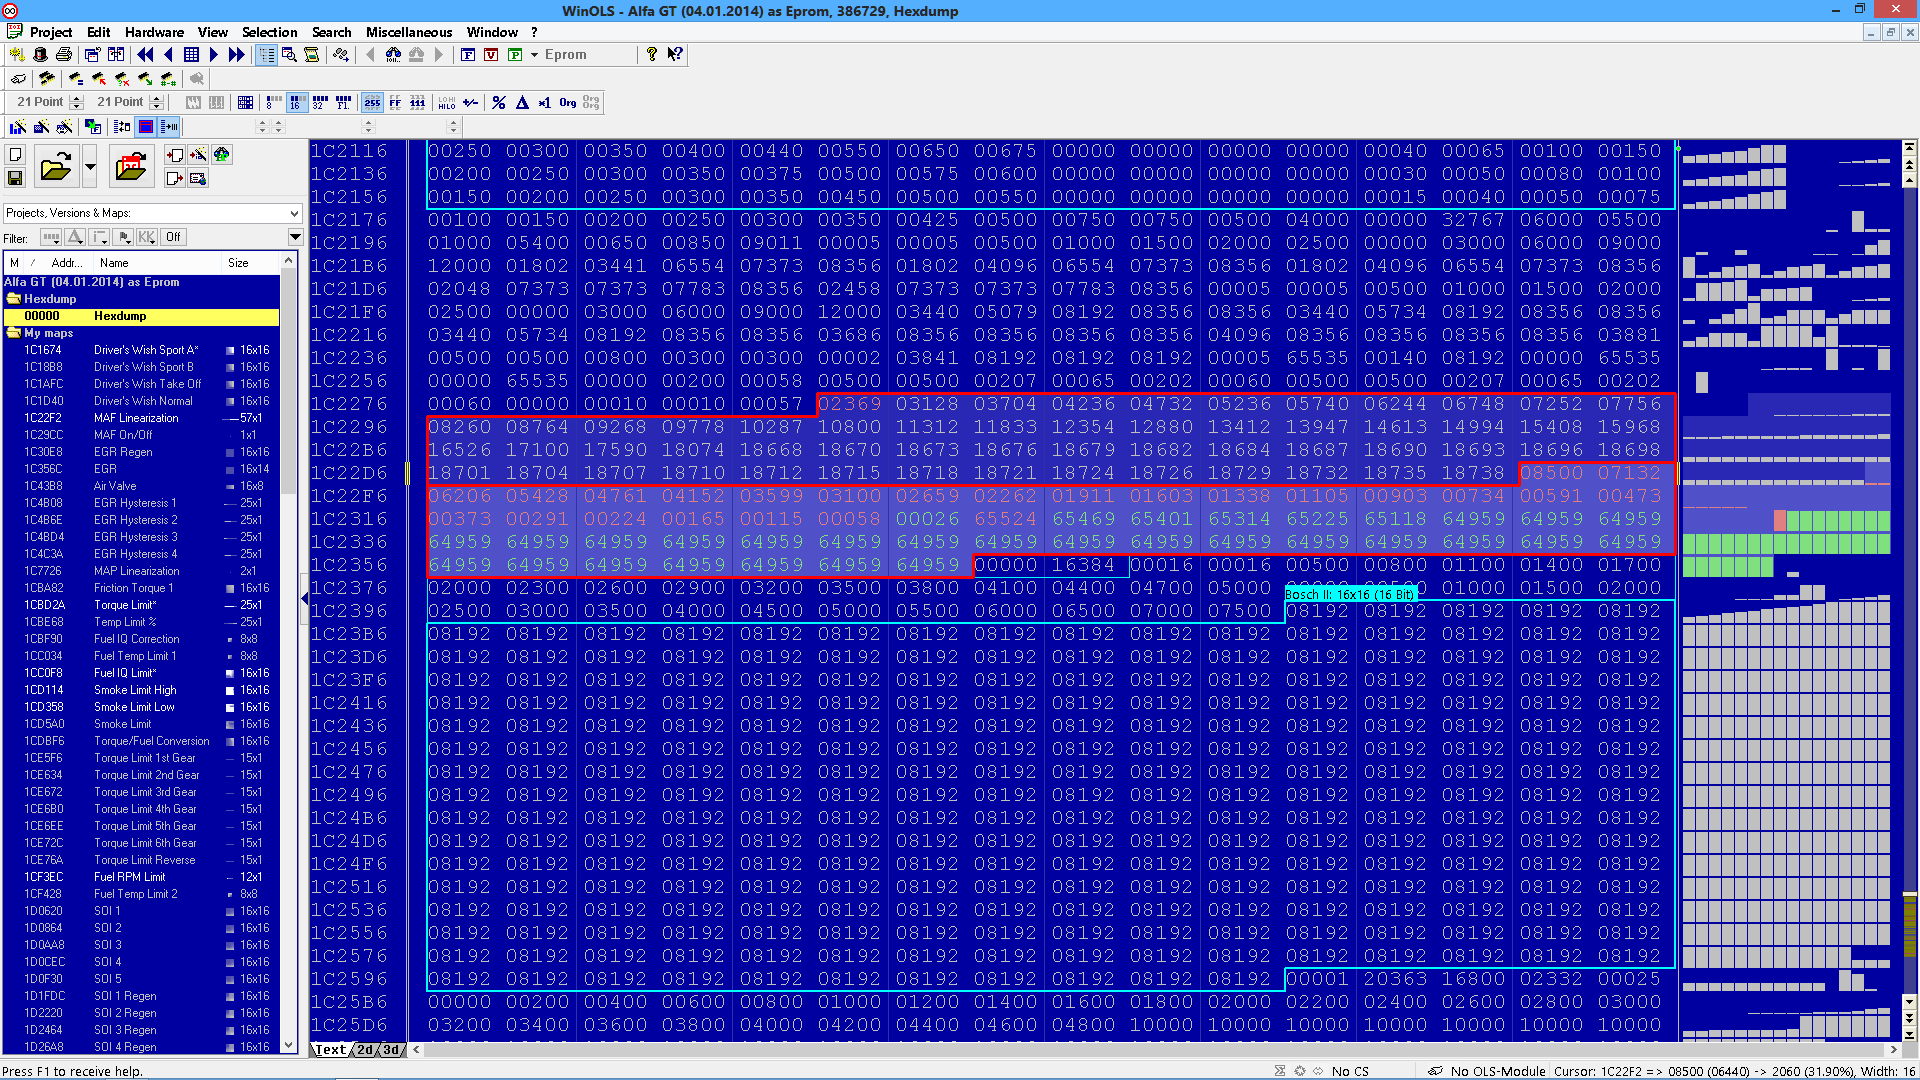The width and height of the screenshot is (1920, 1080).
Task: Jump to the first map with double-left arrows
Action: pos(145,55)
